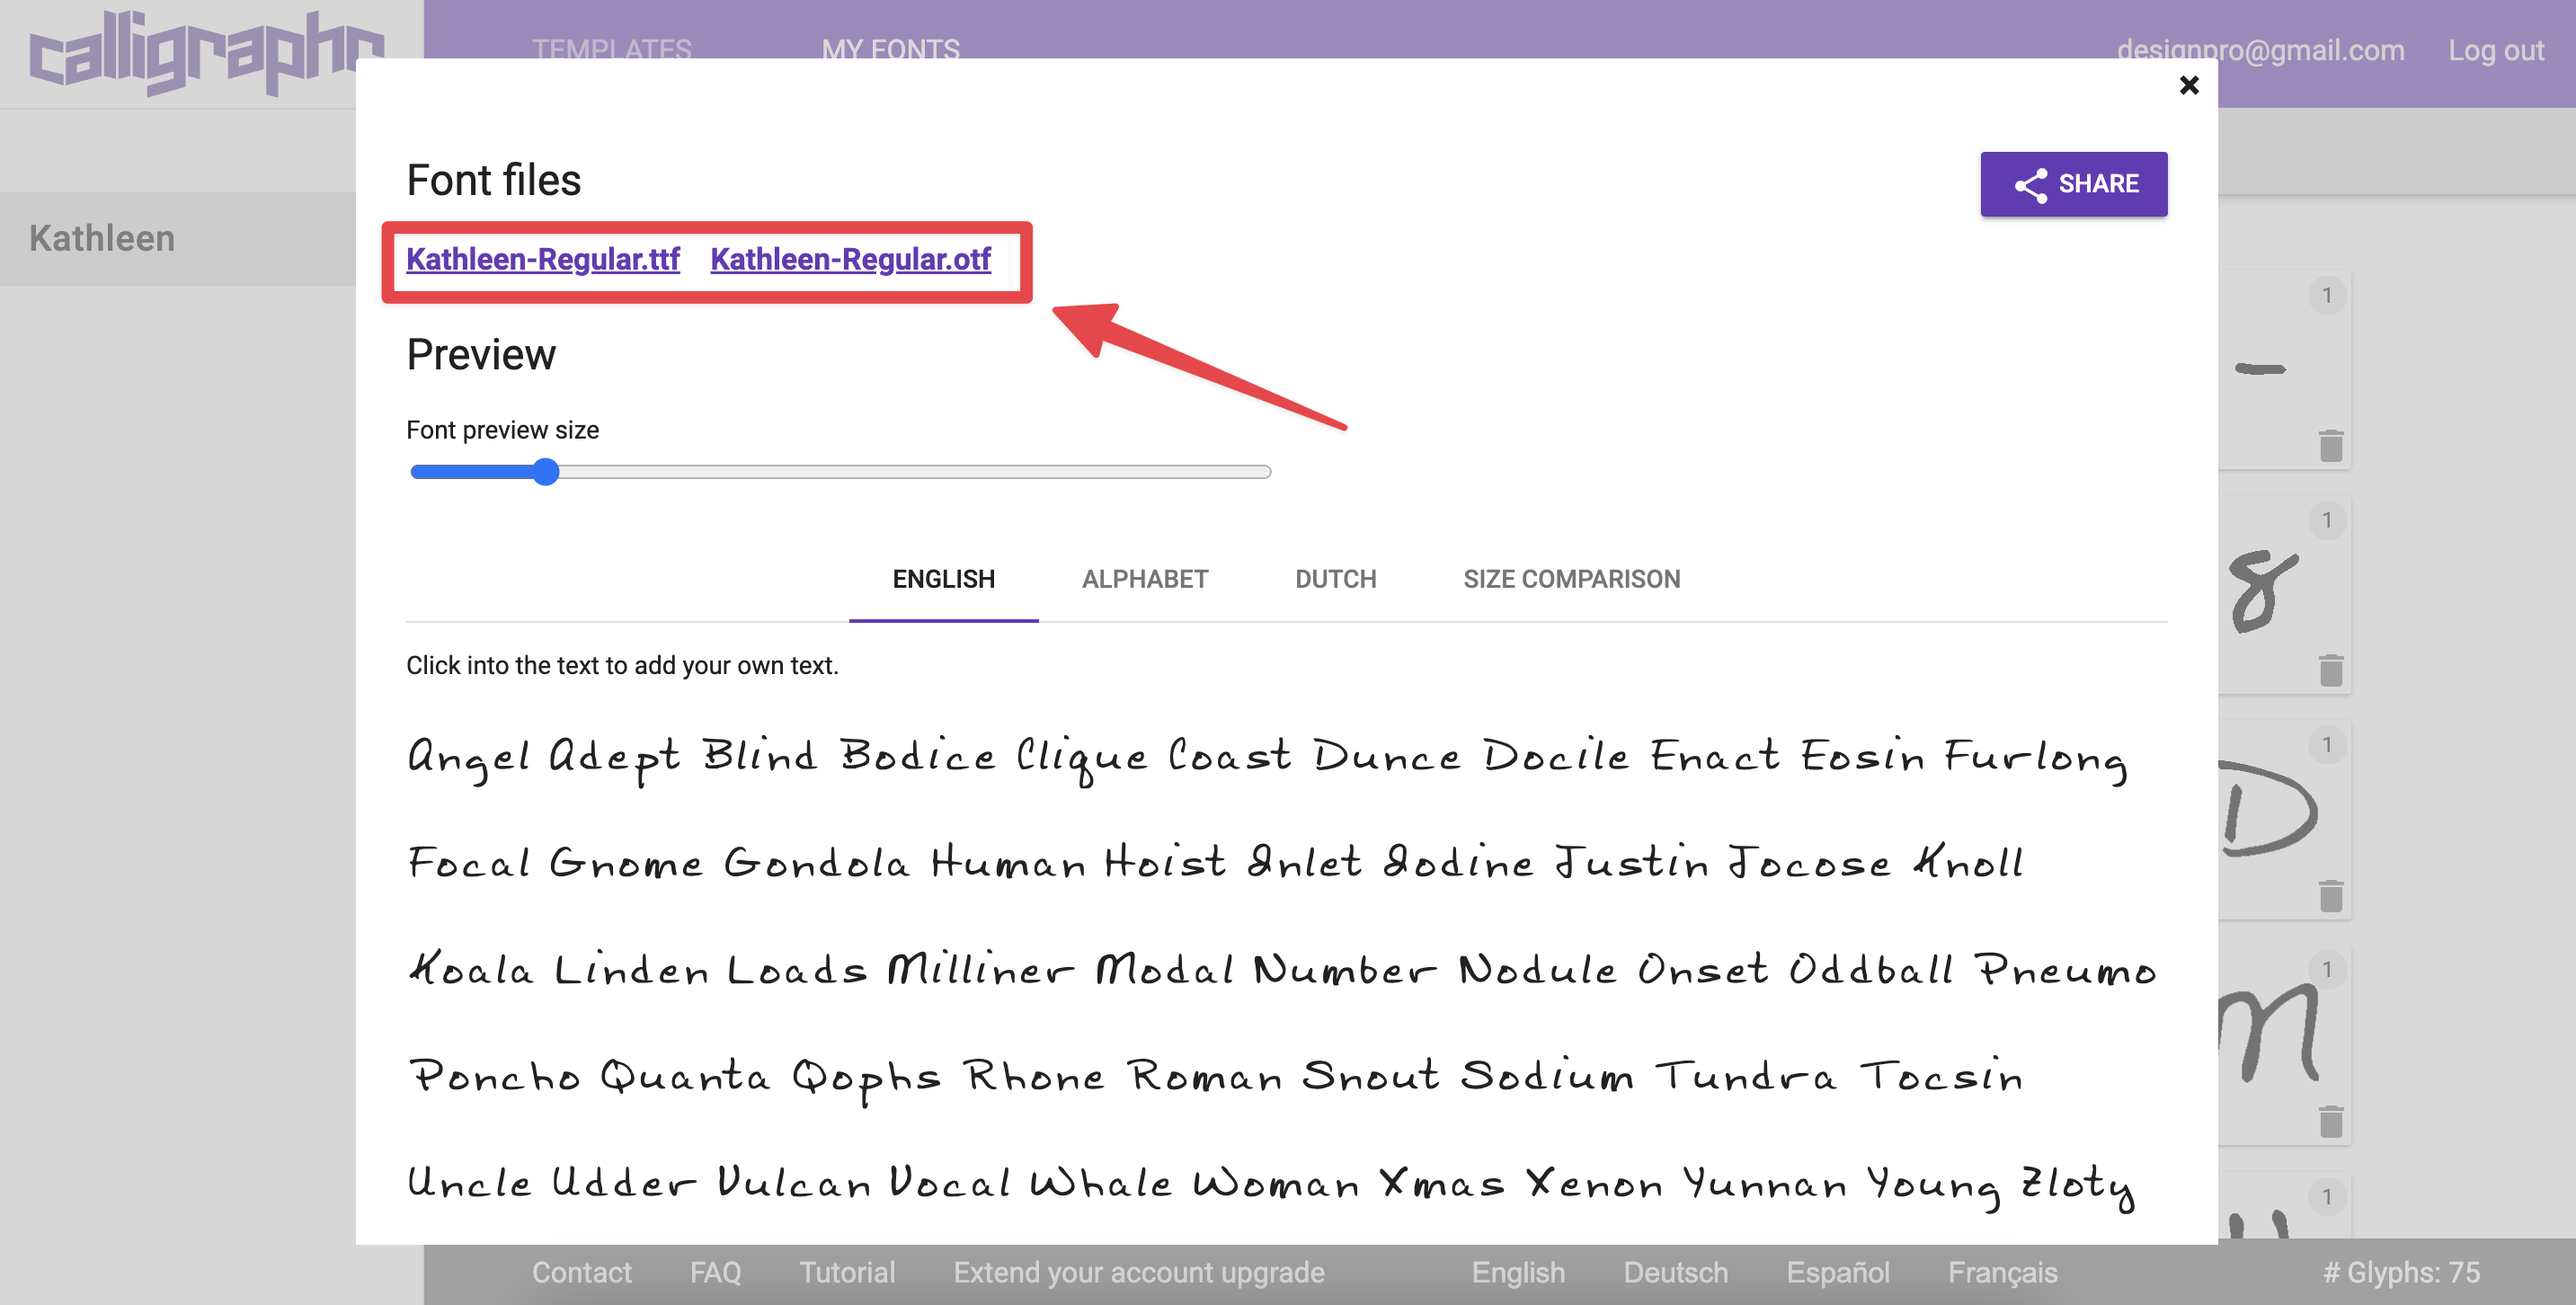Delete the "D" glyph

click(2331, 895)
